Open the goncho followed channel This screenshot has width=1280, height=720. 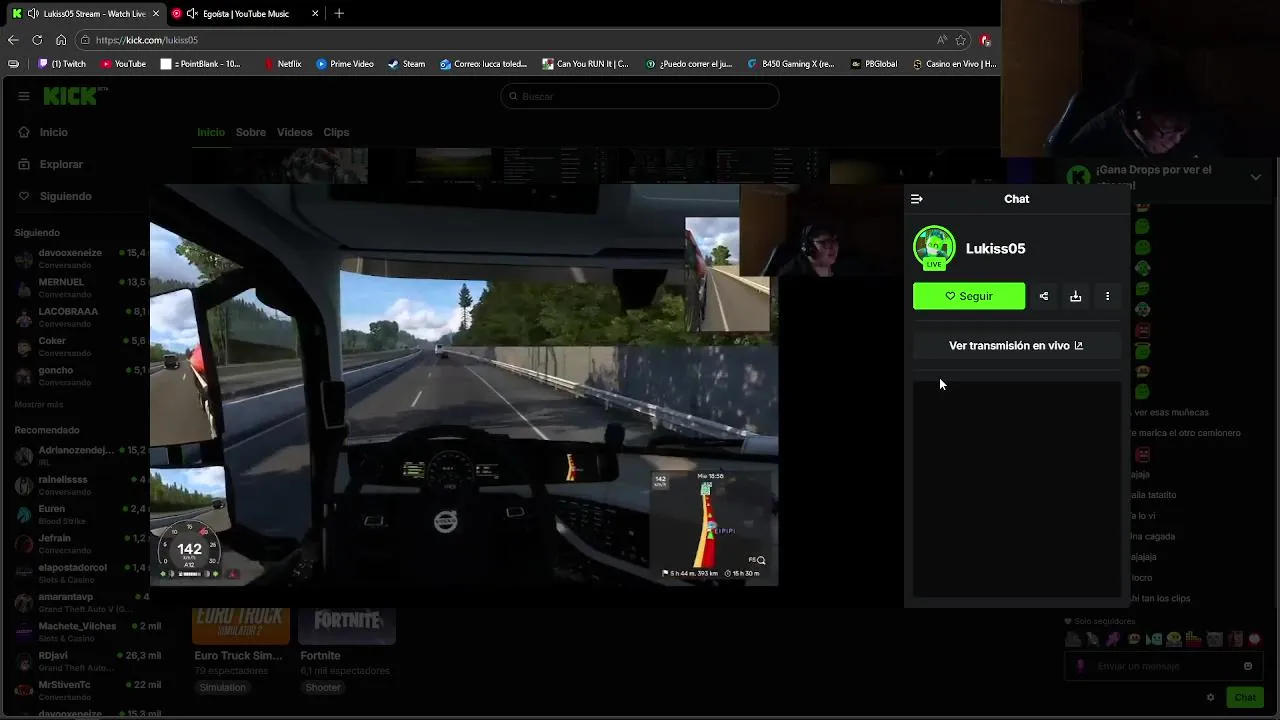point(80,375)
